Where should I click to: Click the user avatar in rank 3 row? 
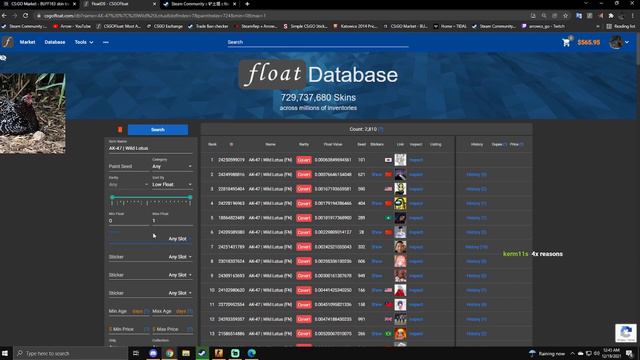pyautogui.click(x=400, y=189)
